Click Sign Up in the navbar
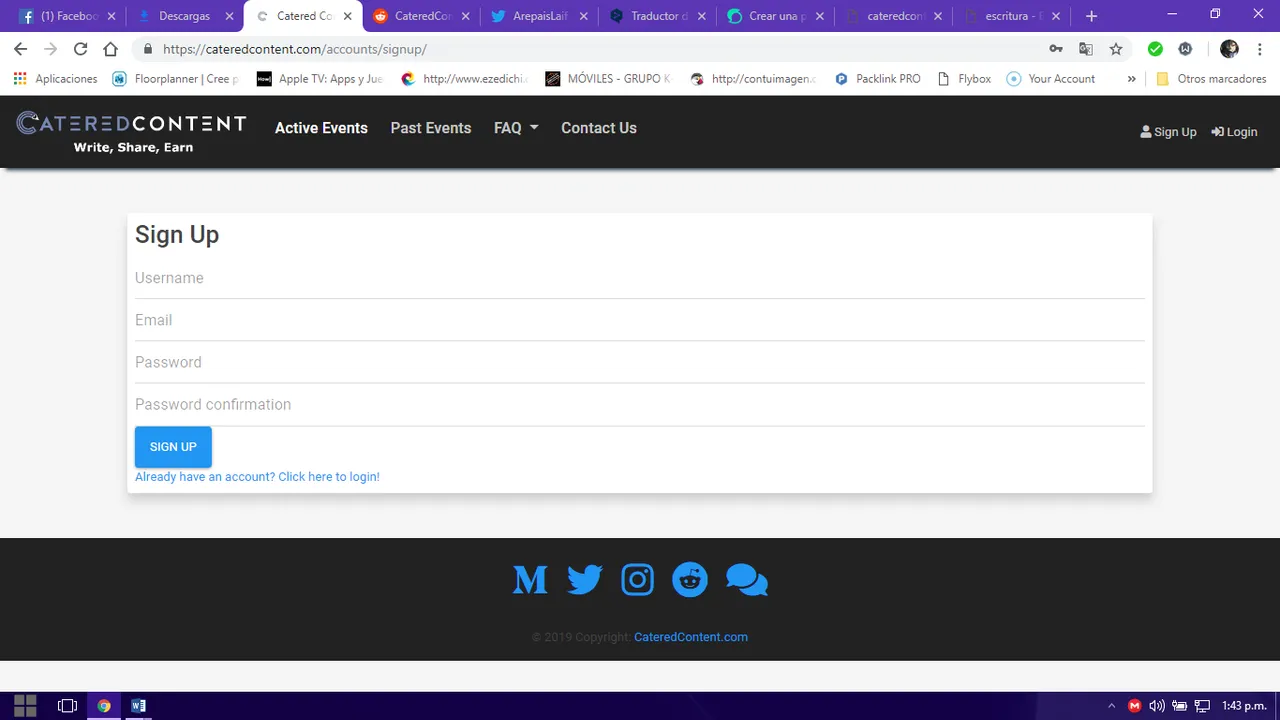 click(x=1168, y=132)
